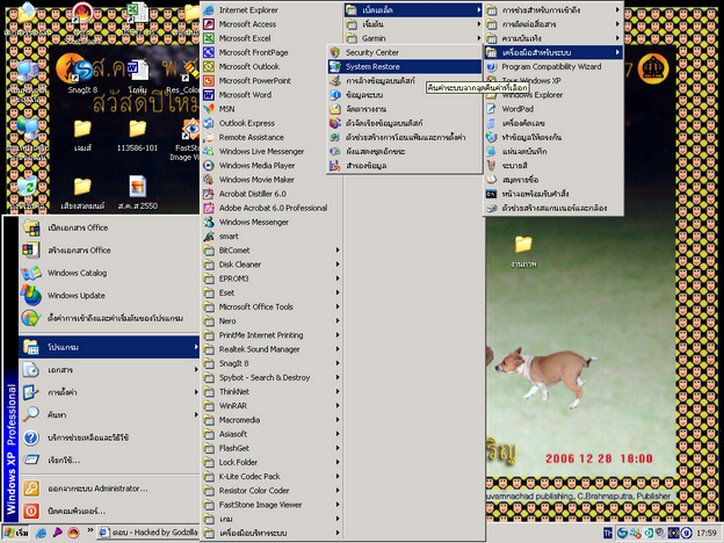
Task: Expand Microsoft Office Tools submenu
Action: (271, 307)
